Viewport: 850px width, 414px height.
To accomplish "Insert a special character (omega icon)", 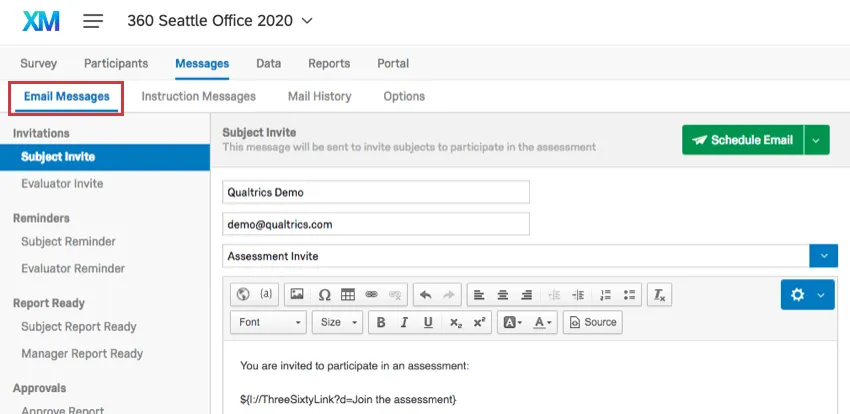I will 324,295.
